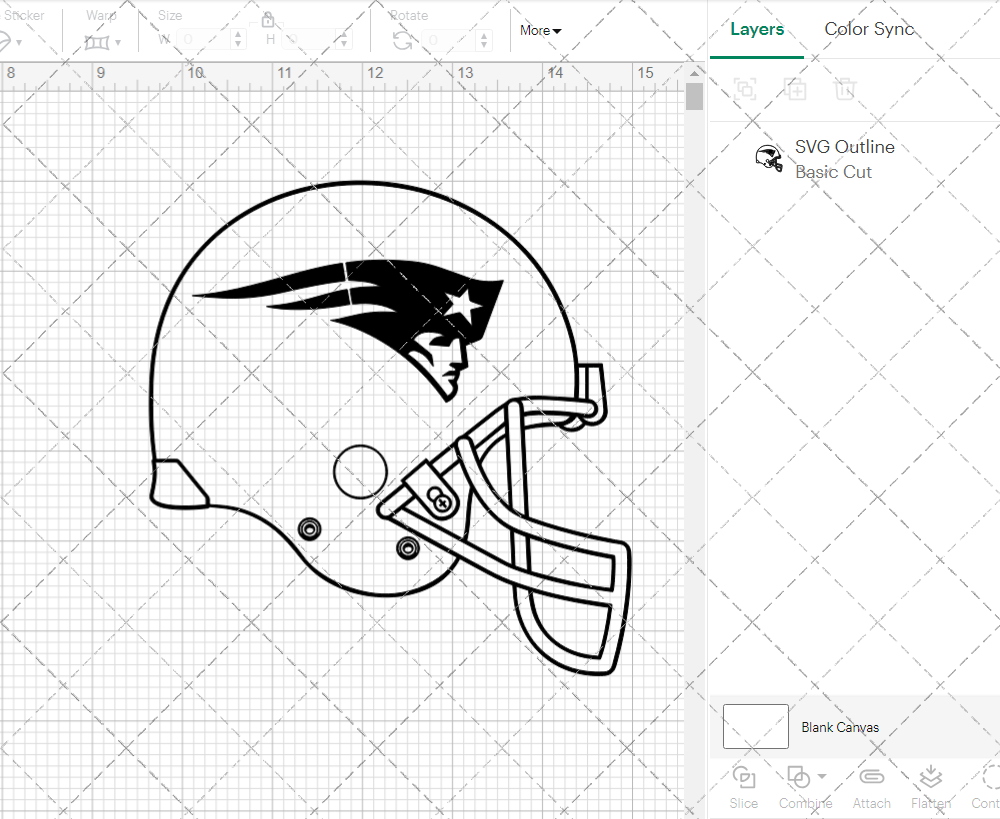Click the Height size input field
The width and height of the screenshot is (1000, 819).
point(309,40)
